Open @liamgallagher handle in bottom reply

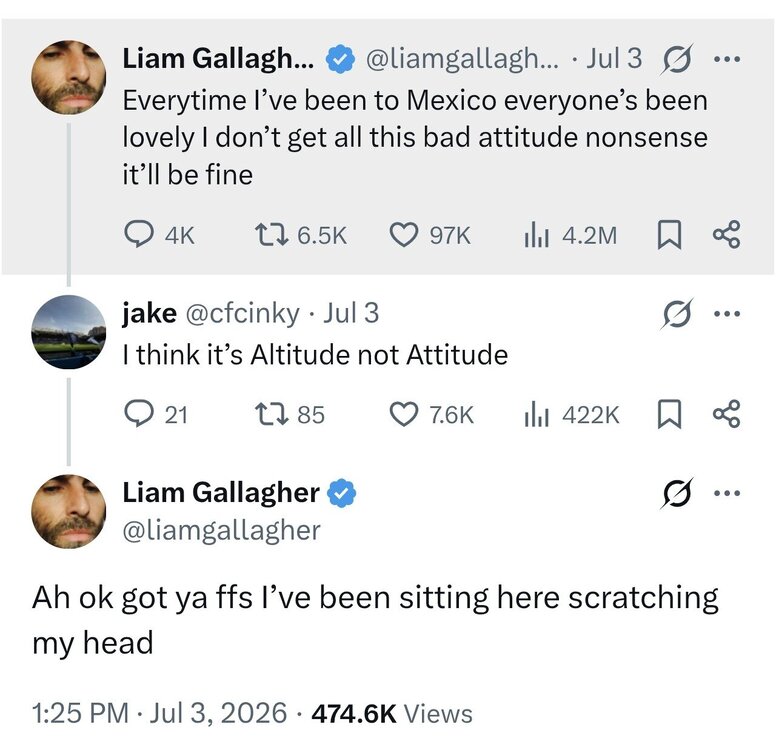point(221,531)
